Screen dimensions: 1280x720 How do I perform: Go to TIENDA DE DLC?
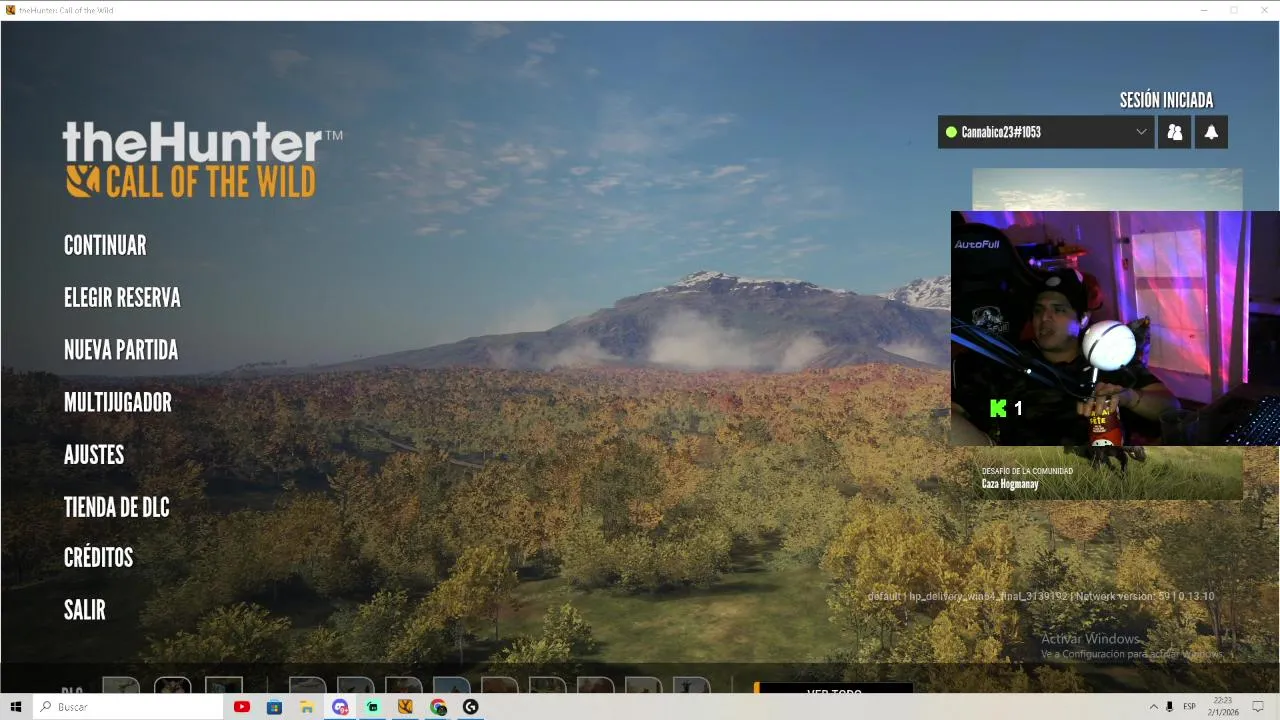(x=117, y=507)
